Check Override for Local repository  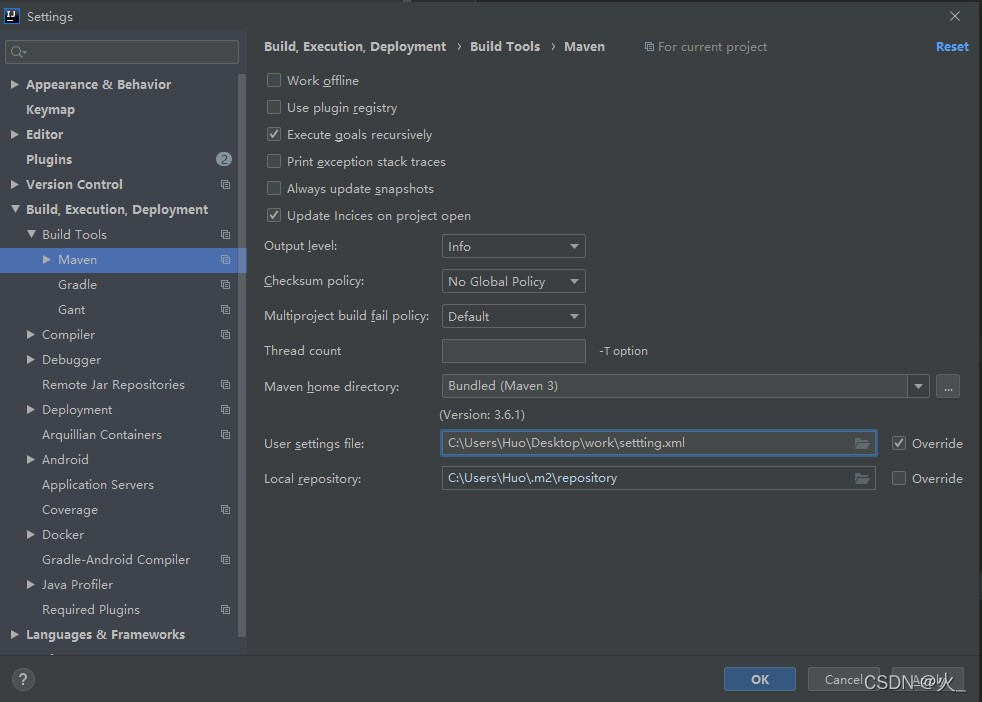899,478
